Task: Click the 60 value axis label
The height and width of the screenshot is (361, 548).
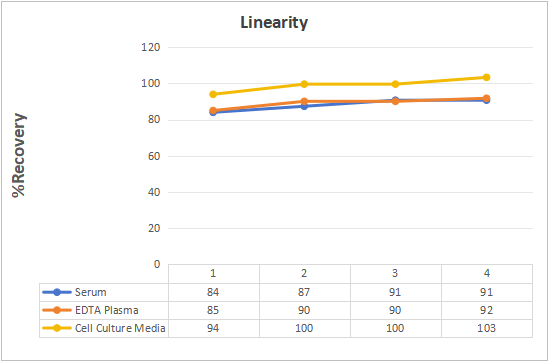Action: pos(153,156)
